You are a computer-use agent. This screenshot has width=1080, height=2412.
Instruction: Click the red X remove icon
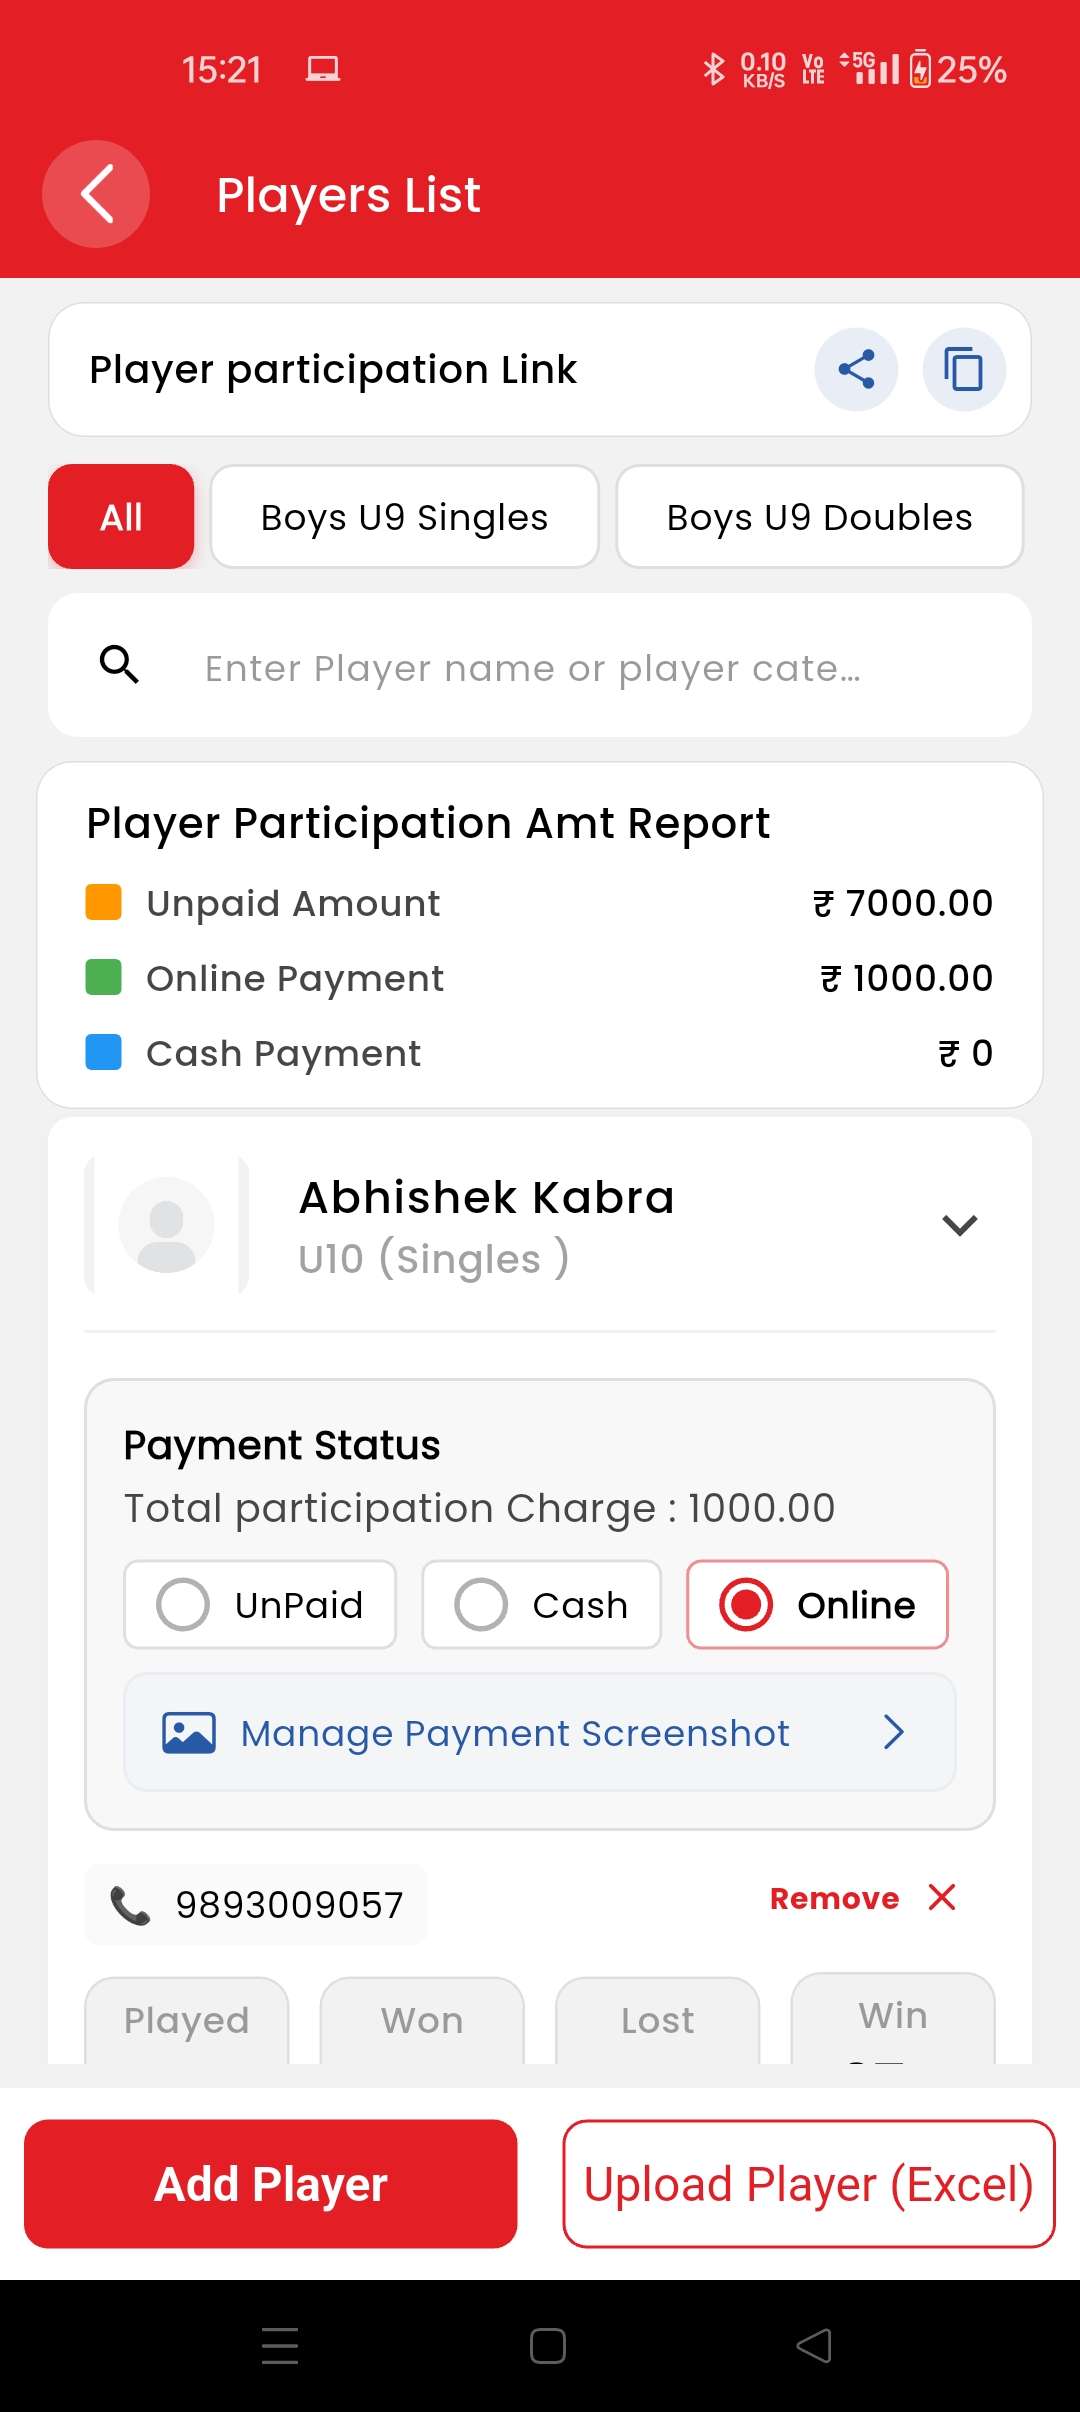942,1897
